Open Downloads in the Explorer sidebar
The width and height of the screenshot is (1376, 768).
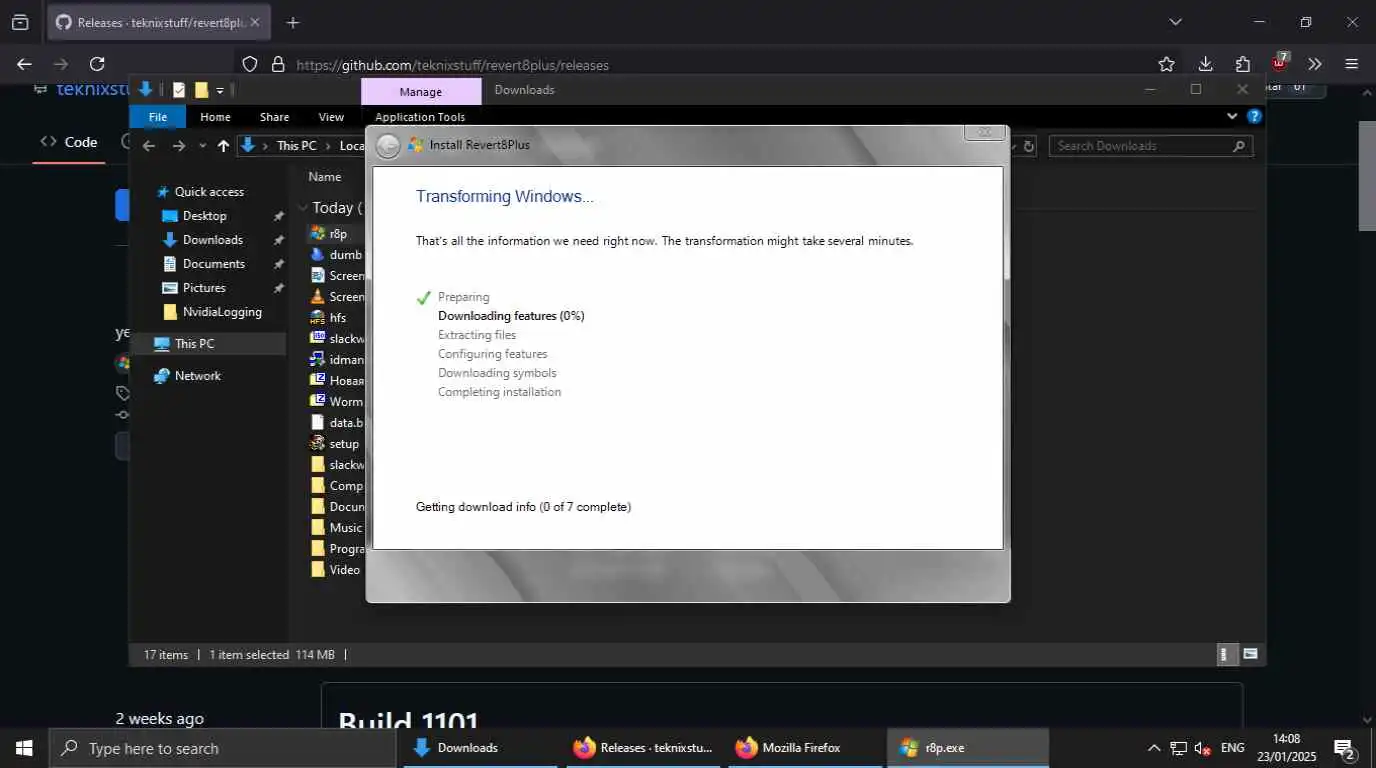[x=212, y=240]
